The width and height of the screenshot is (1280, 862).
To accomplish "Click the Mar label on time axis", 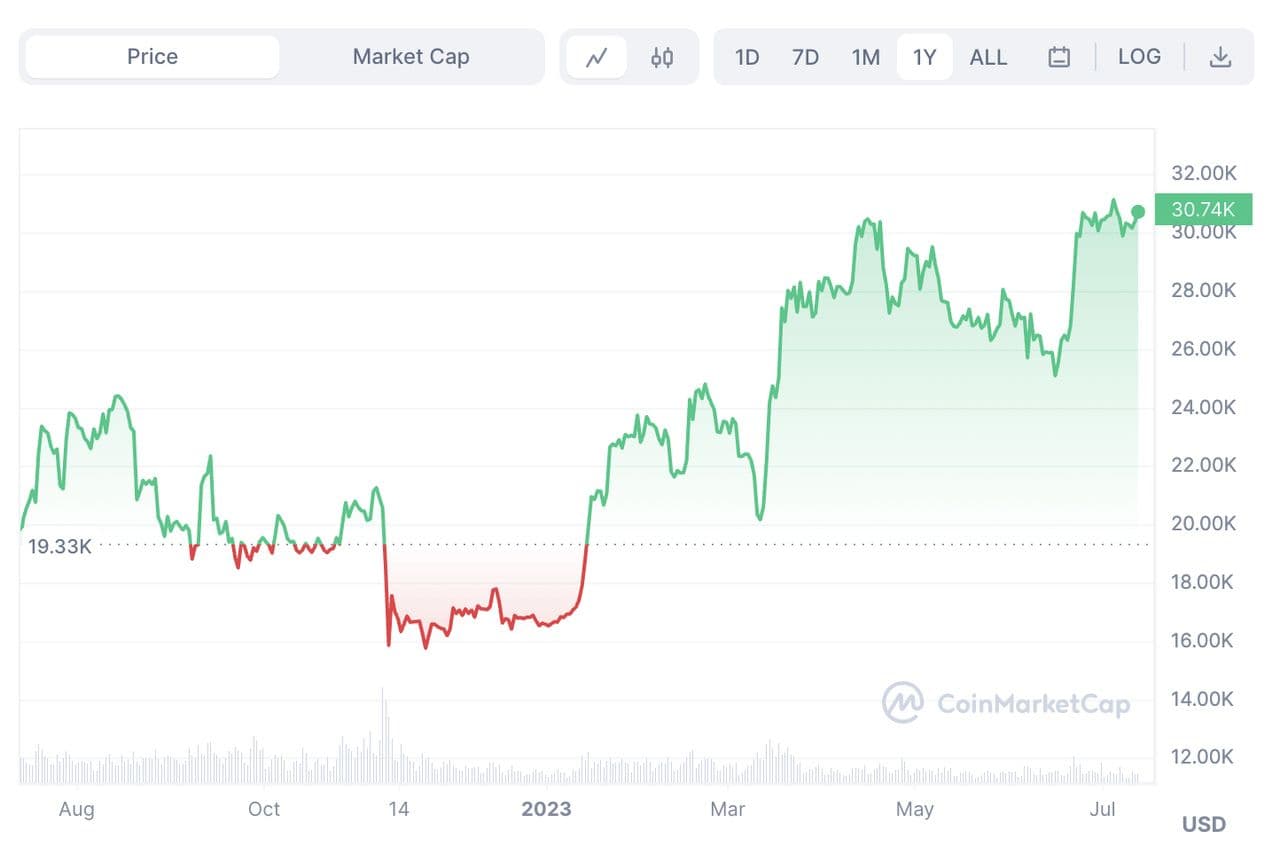I will tap(728, 809).
